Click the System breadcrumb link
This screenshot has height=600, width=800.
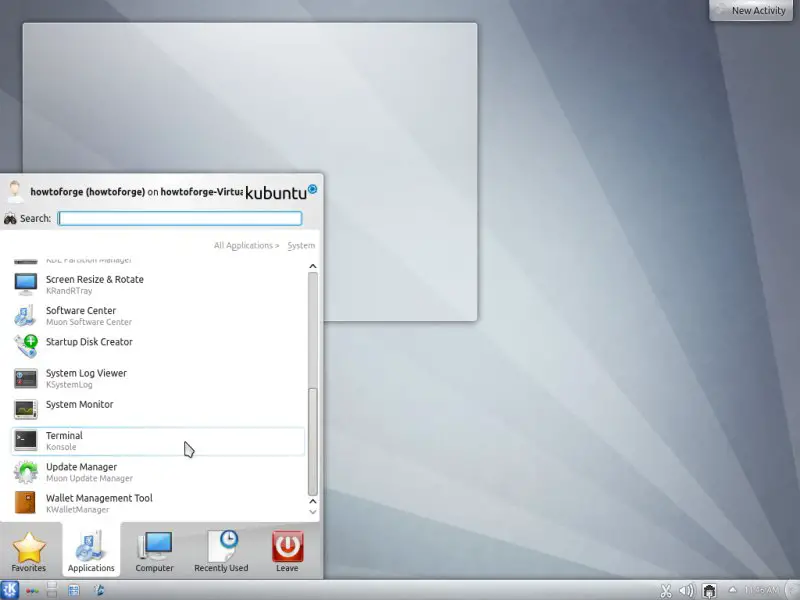pyautogui.click(x=301, y=245)
